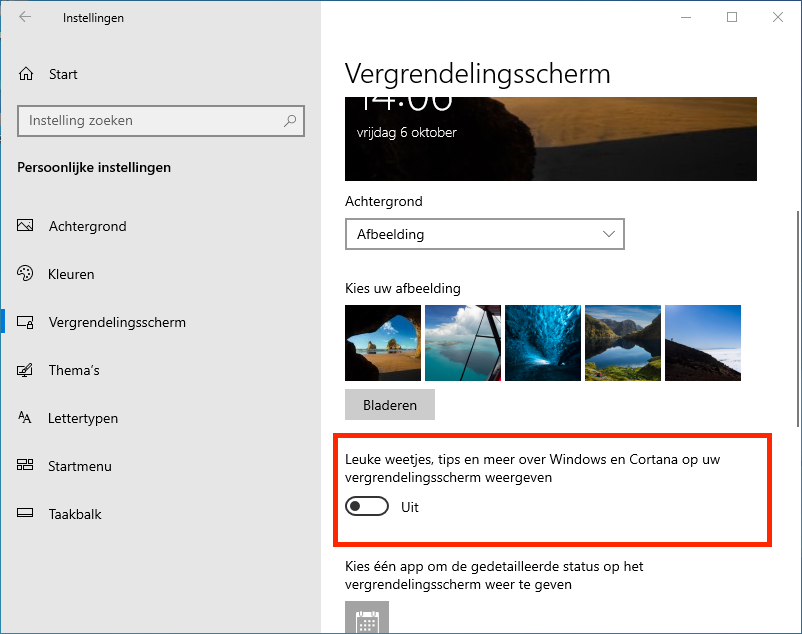Select the mountain lake reflection picture
The height and width of the screenshot is (634, 802).
point(623,343)
